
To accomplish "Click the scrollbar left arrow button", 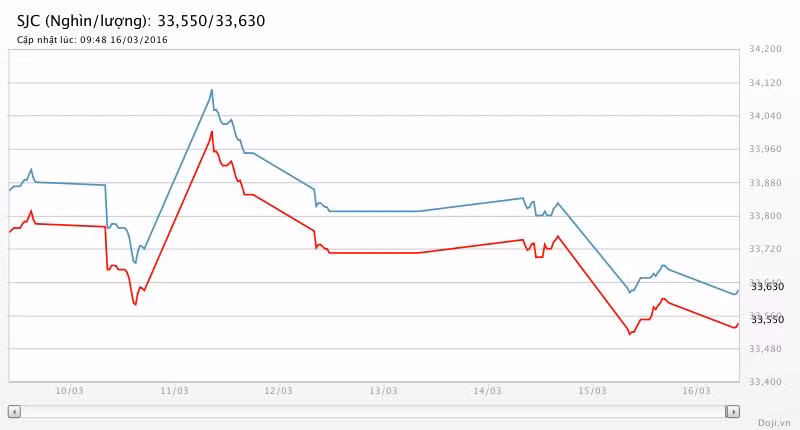I will click(14, 411).
